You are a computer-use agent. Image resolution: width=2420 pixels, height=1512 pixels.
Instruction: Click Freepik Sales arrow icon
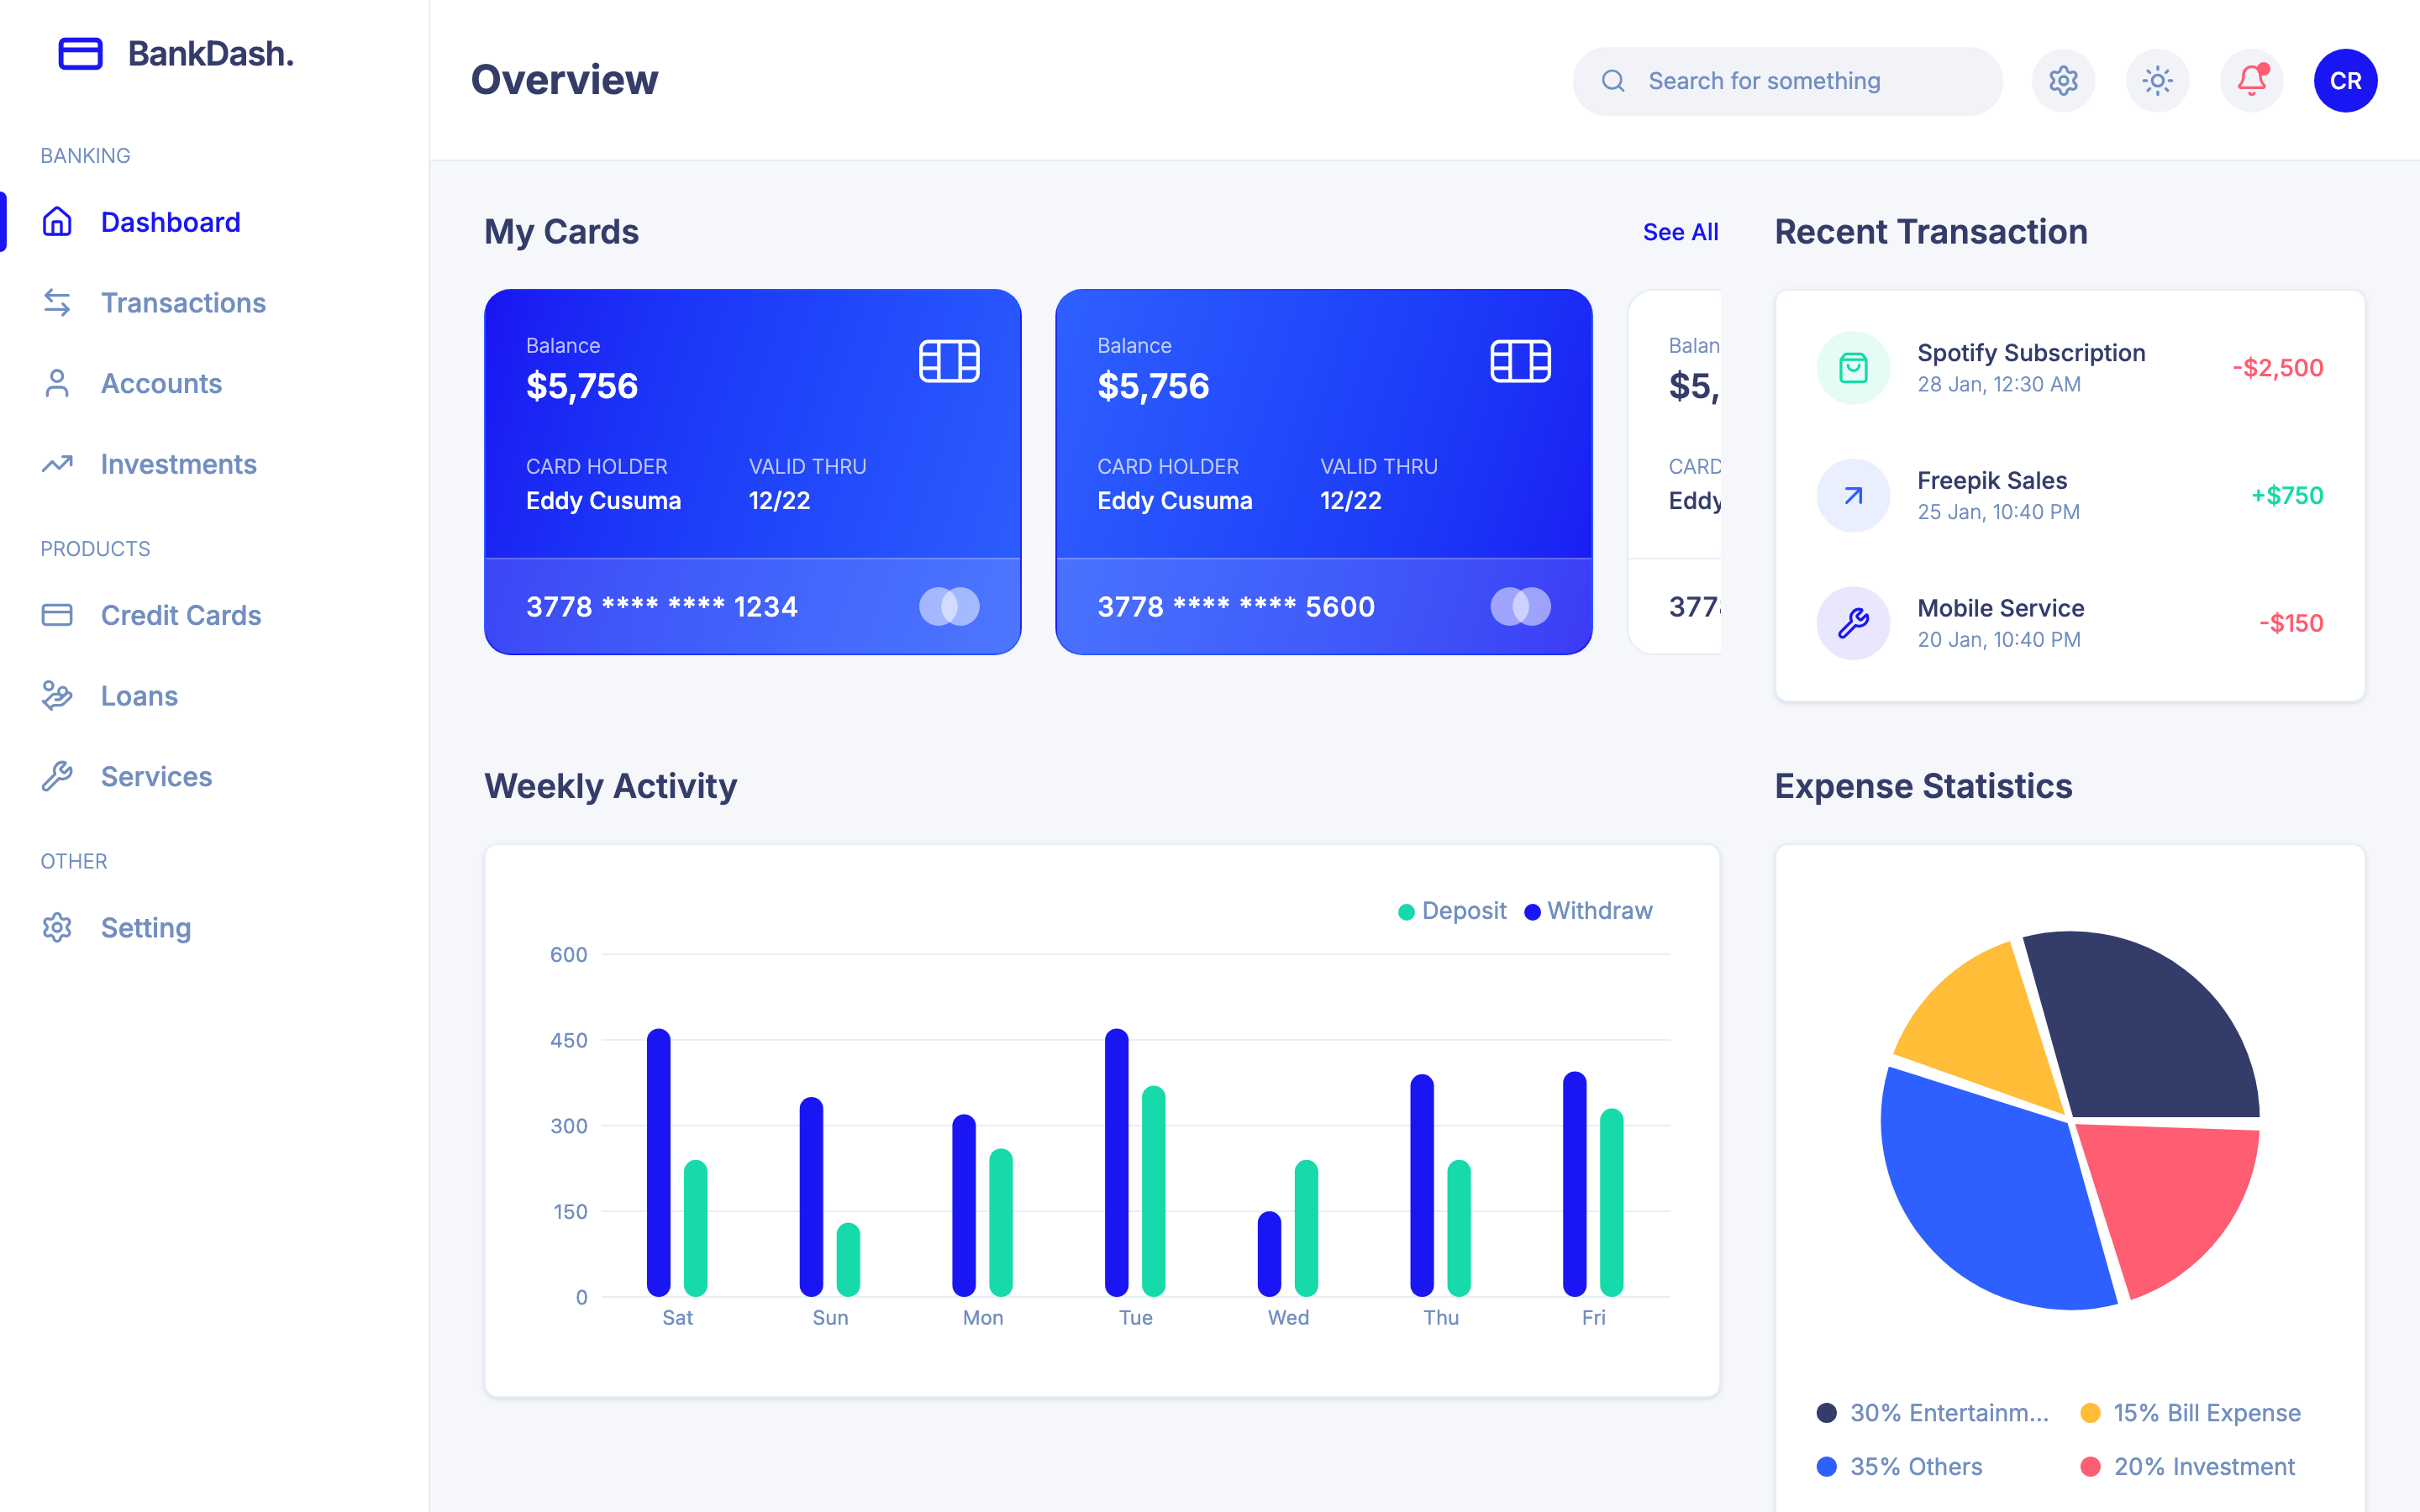click(1853, 495)
